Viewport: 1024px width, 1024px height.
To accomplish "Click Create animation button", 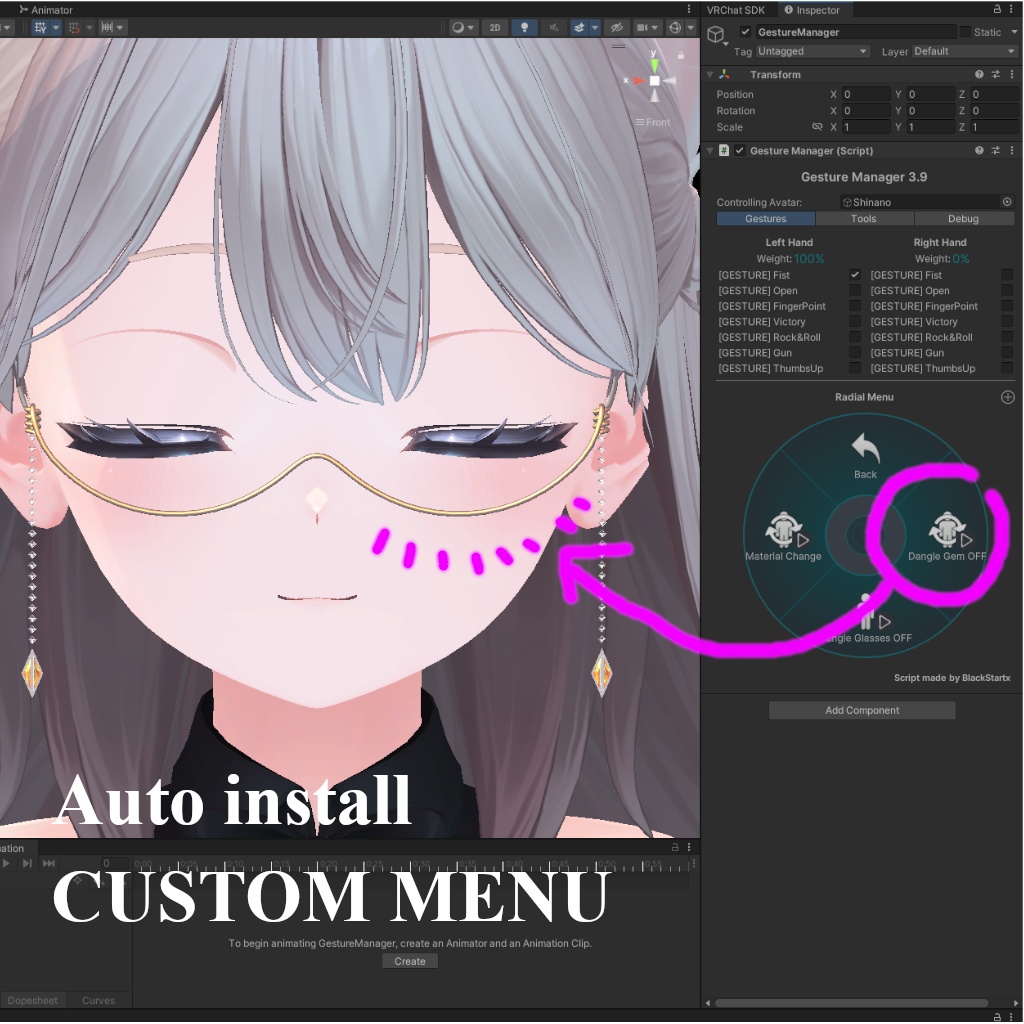I will coord(409,961).
